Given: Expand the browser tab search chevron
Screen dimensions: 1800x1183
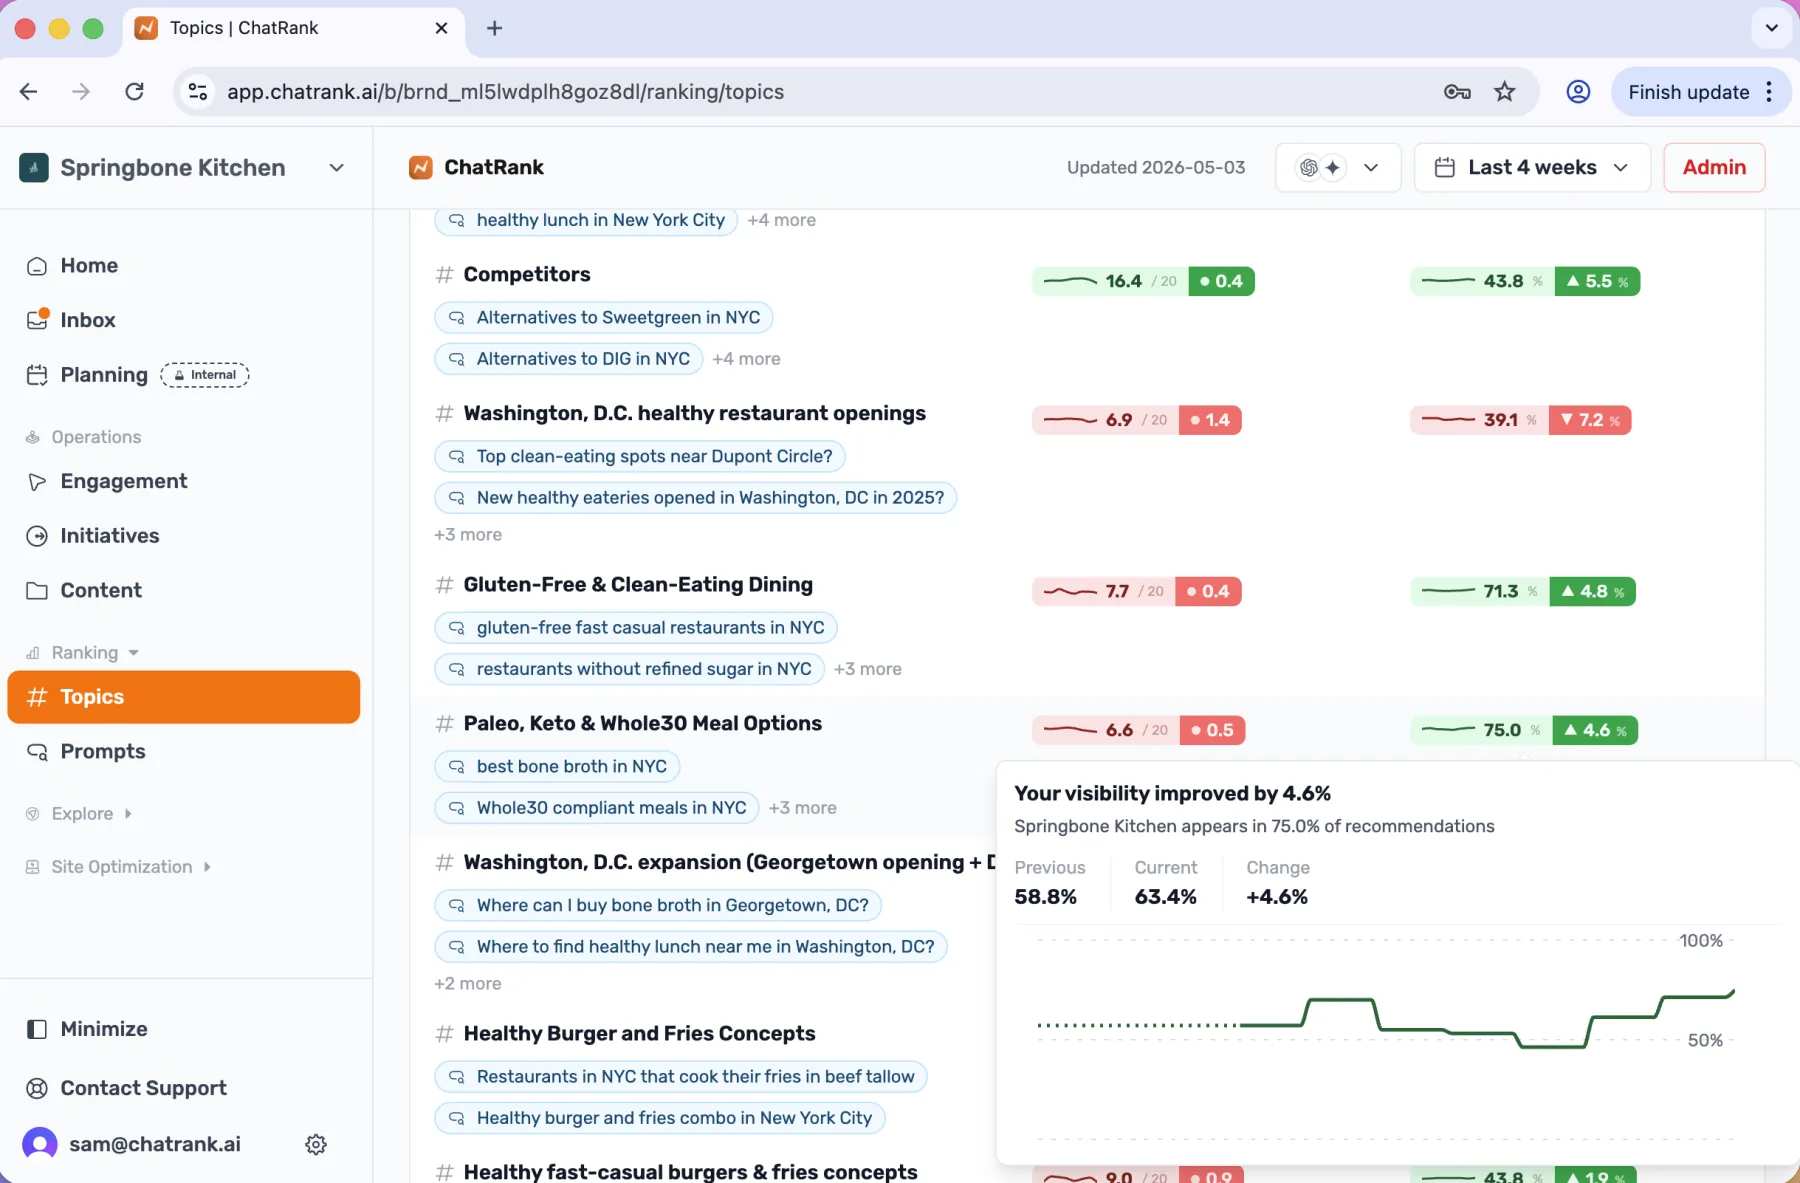Looking at the screenshot, I should (1771, 28).
